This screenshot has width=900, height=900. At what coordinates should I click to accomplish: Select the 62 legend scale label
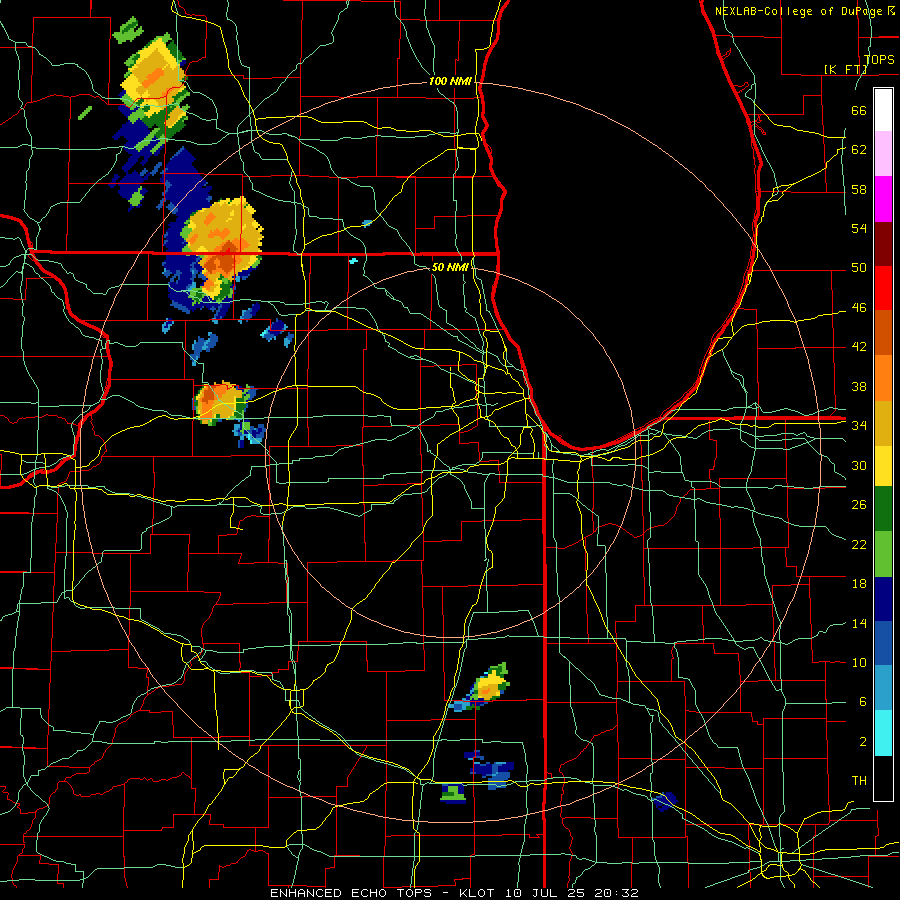pyautogui.click(x=859, y=149)
